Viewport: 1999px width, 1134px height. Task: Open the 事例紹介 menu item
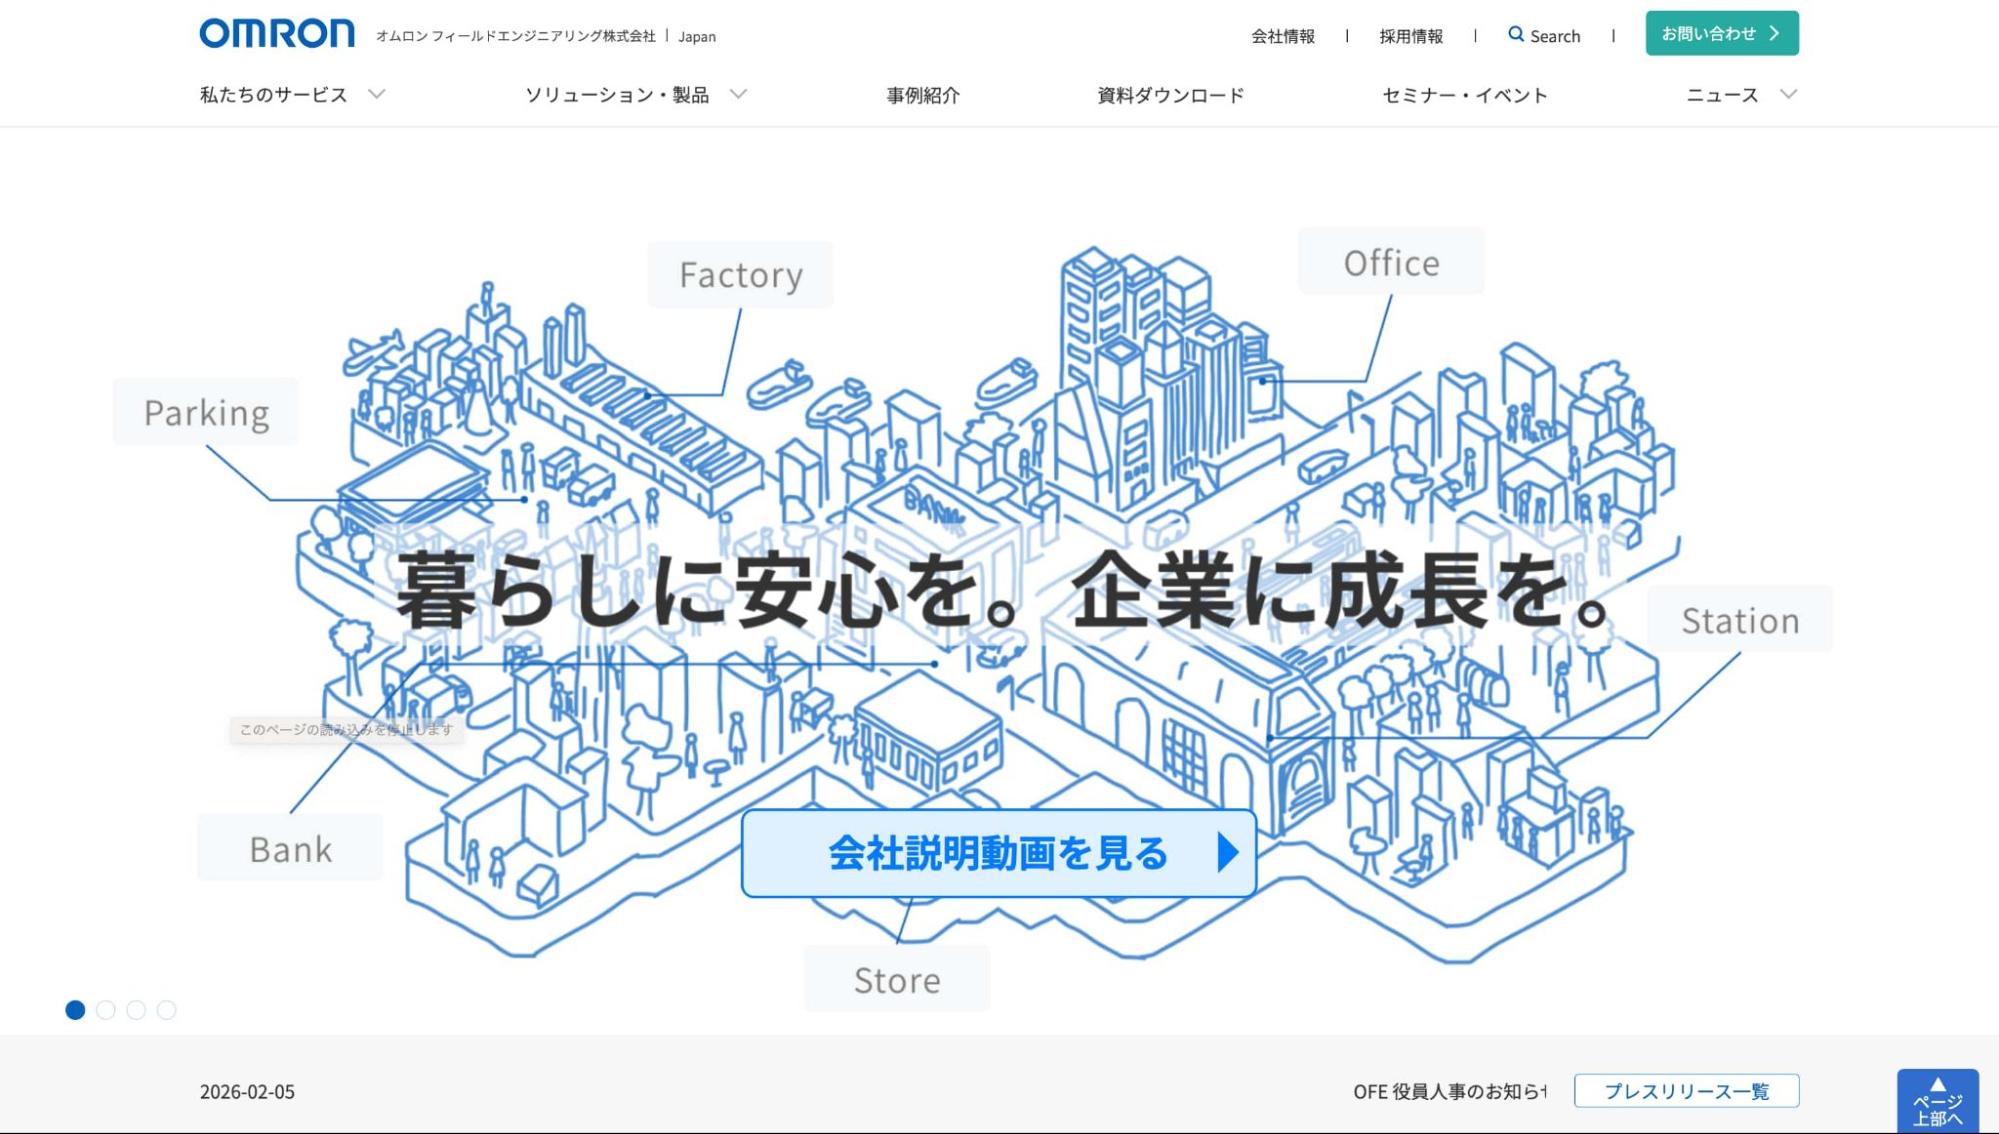922,95
